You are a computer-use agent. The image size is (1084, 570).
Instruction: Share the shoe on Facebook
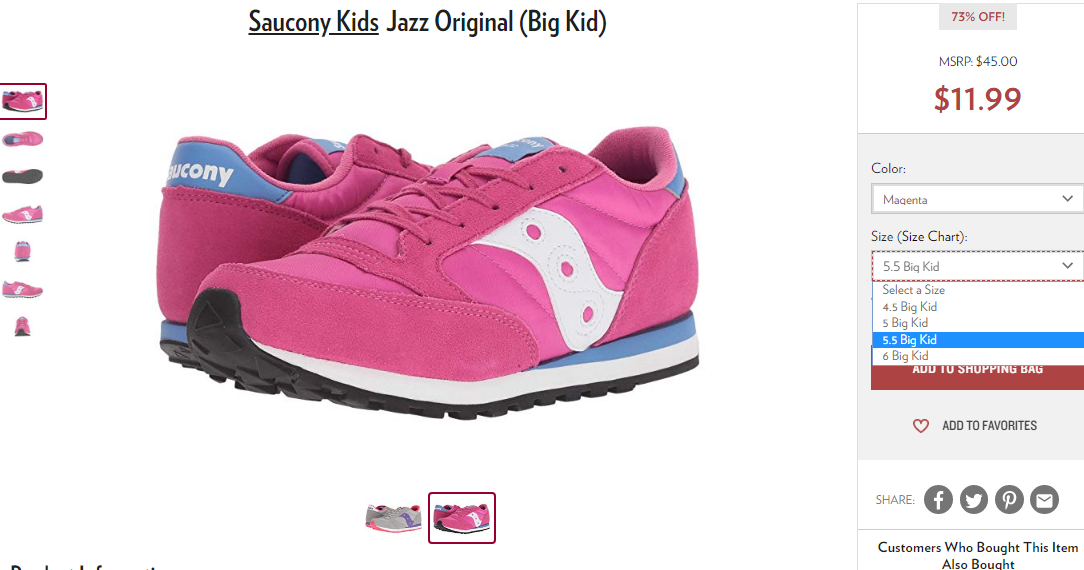tap(938, 499)
